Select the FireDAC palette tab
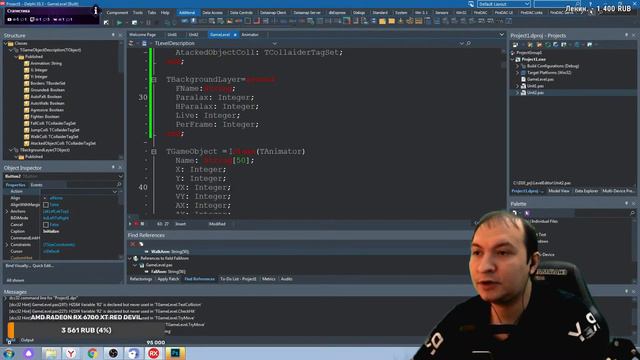 point(480,13)
